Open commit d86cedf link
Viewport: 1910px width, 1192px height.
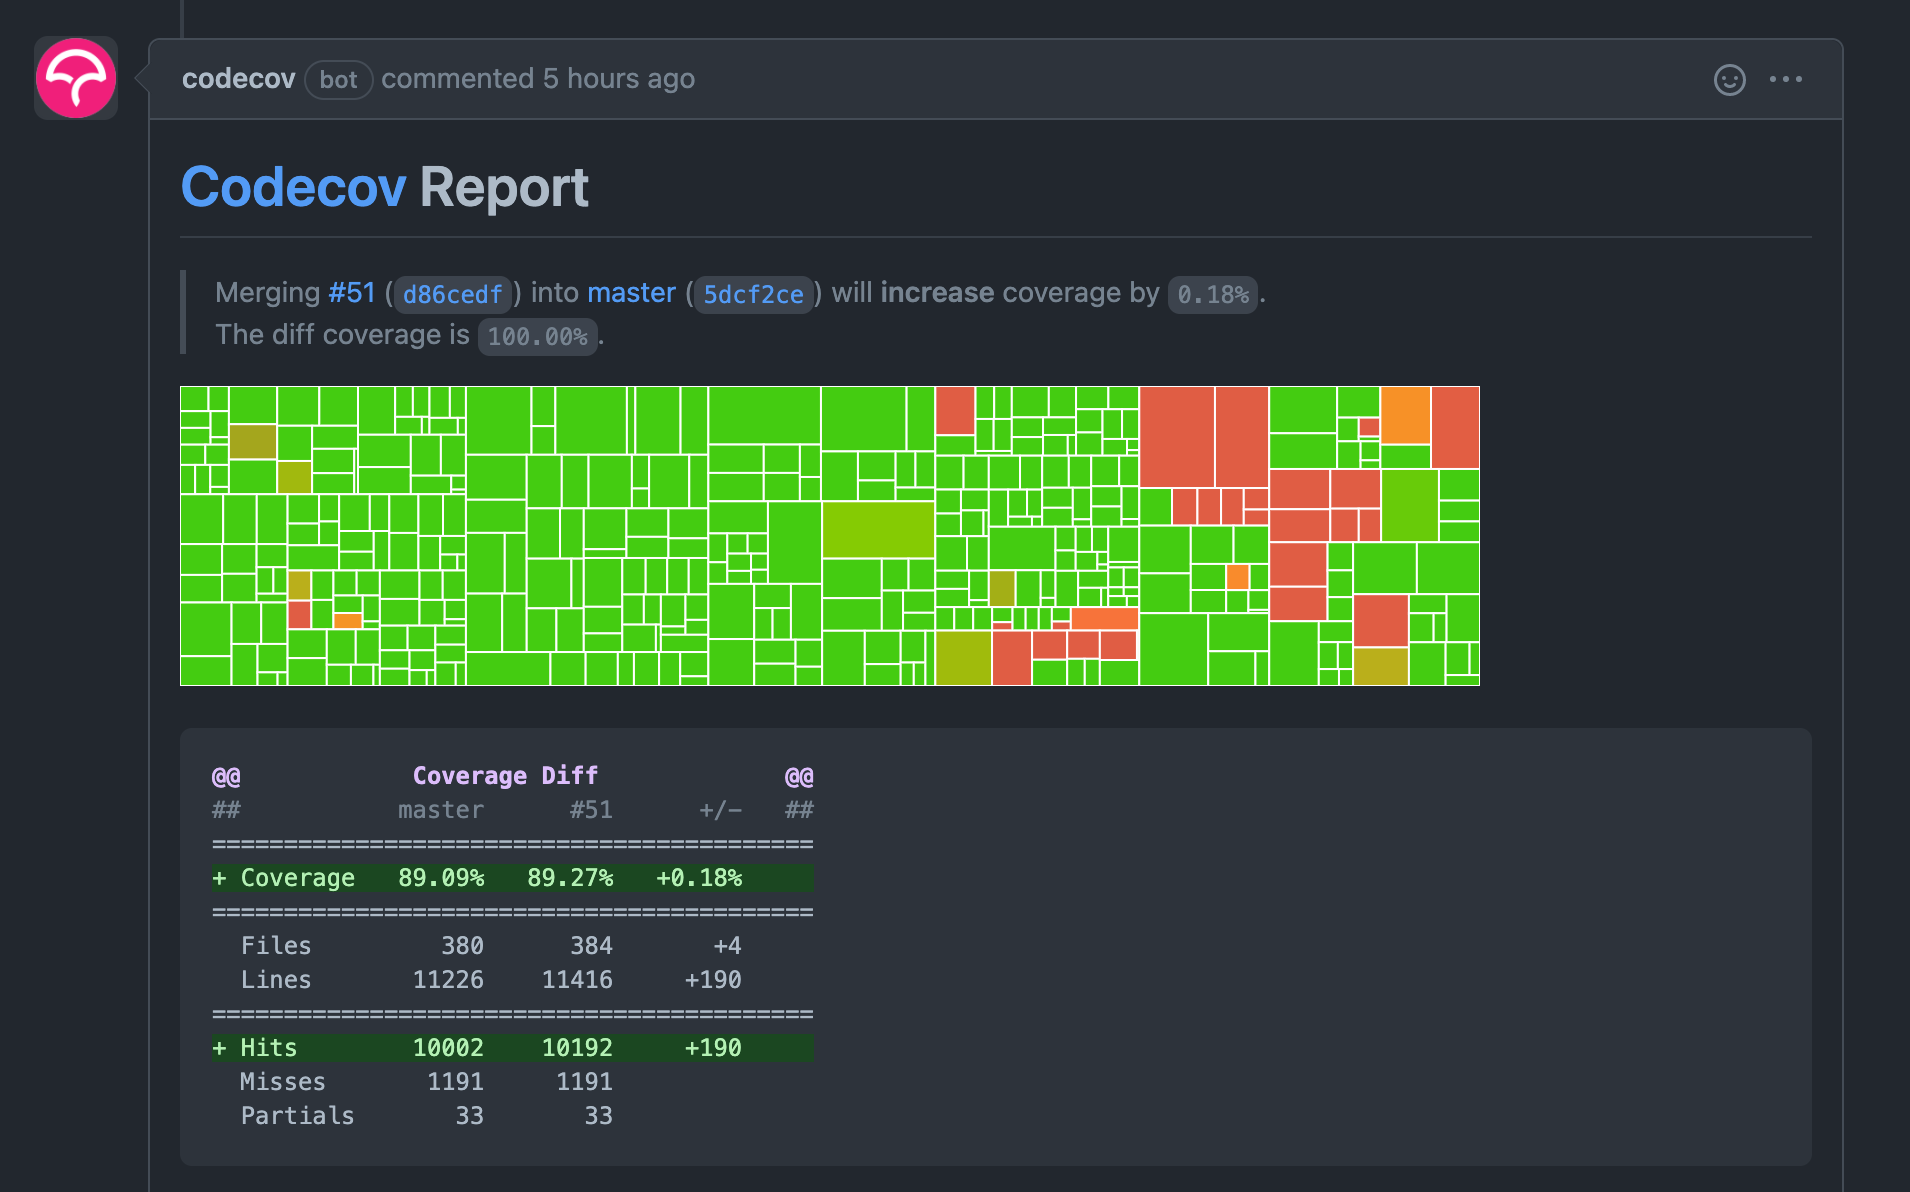[452, 294]
